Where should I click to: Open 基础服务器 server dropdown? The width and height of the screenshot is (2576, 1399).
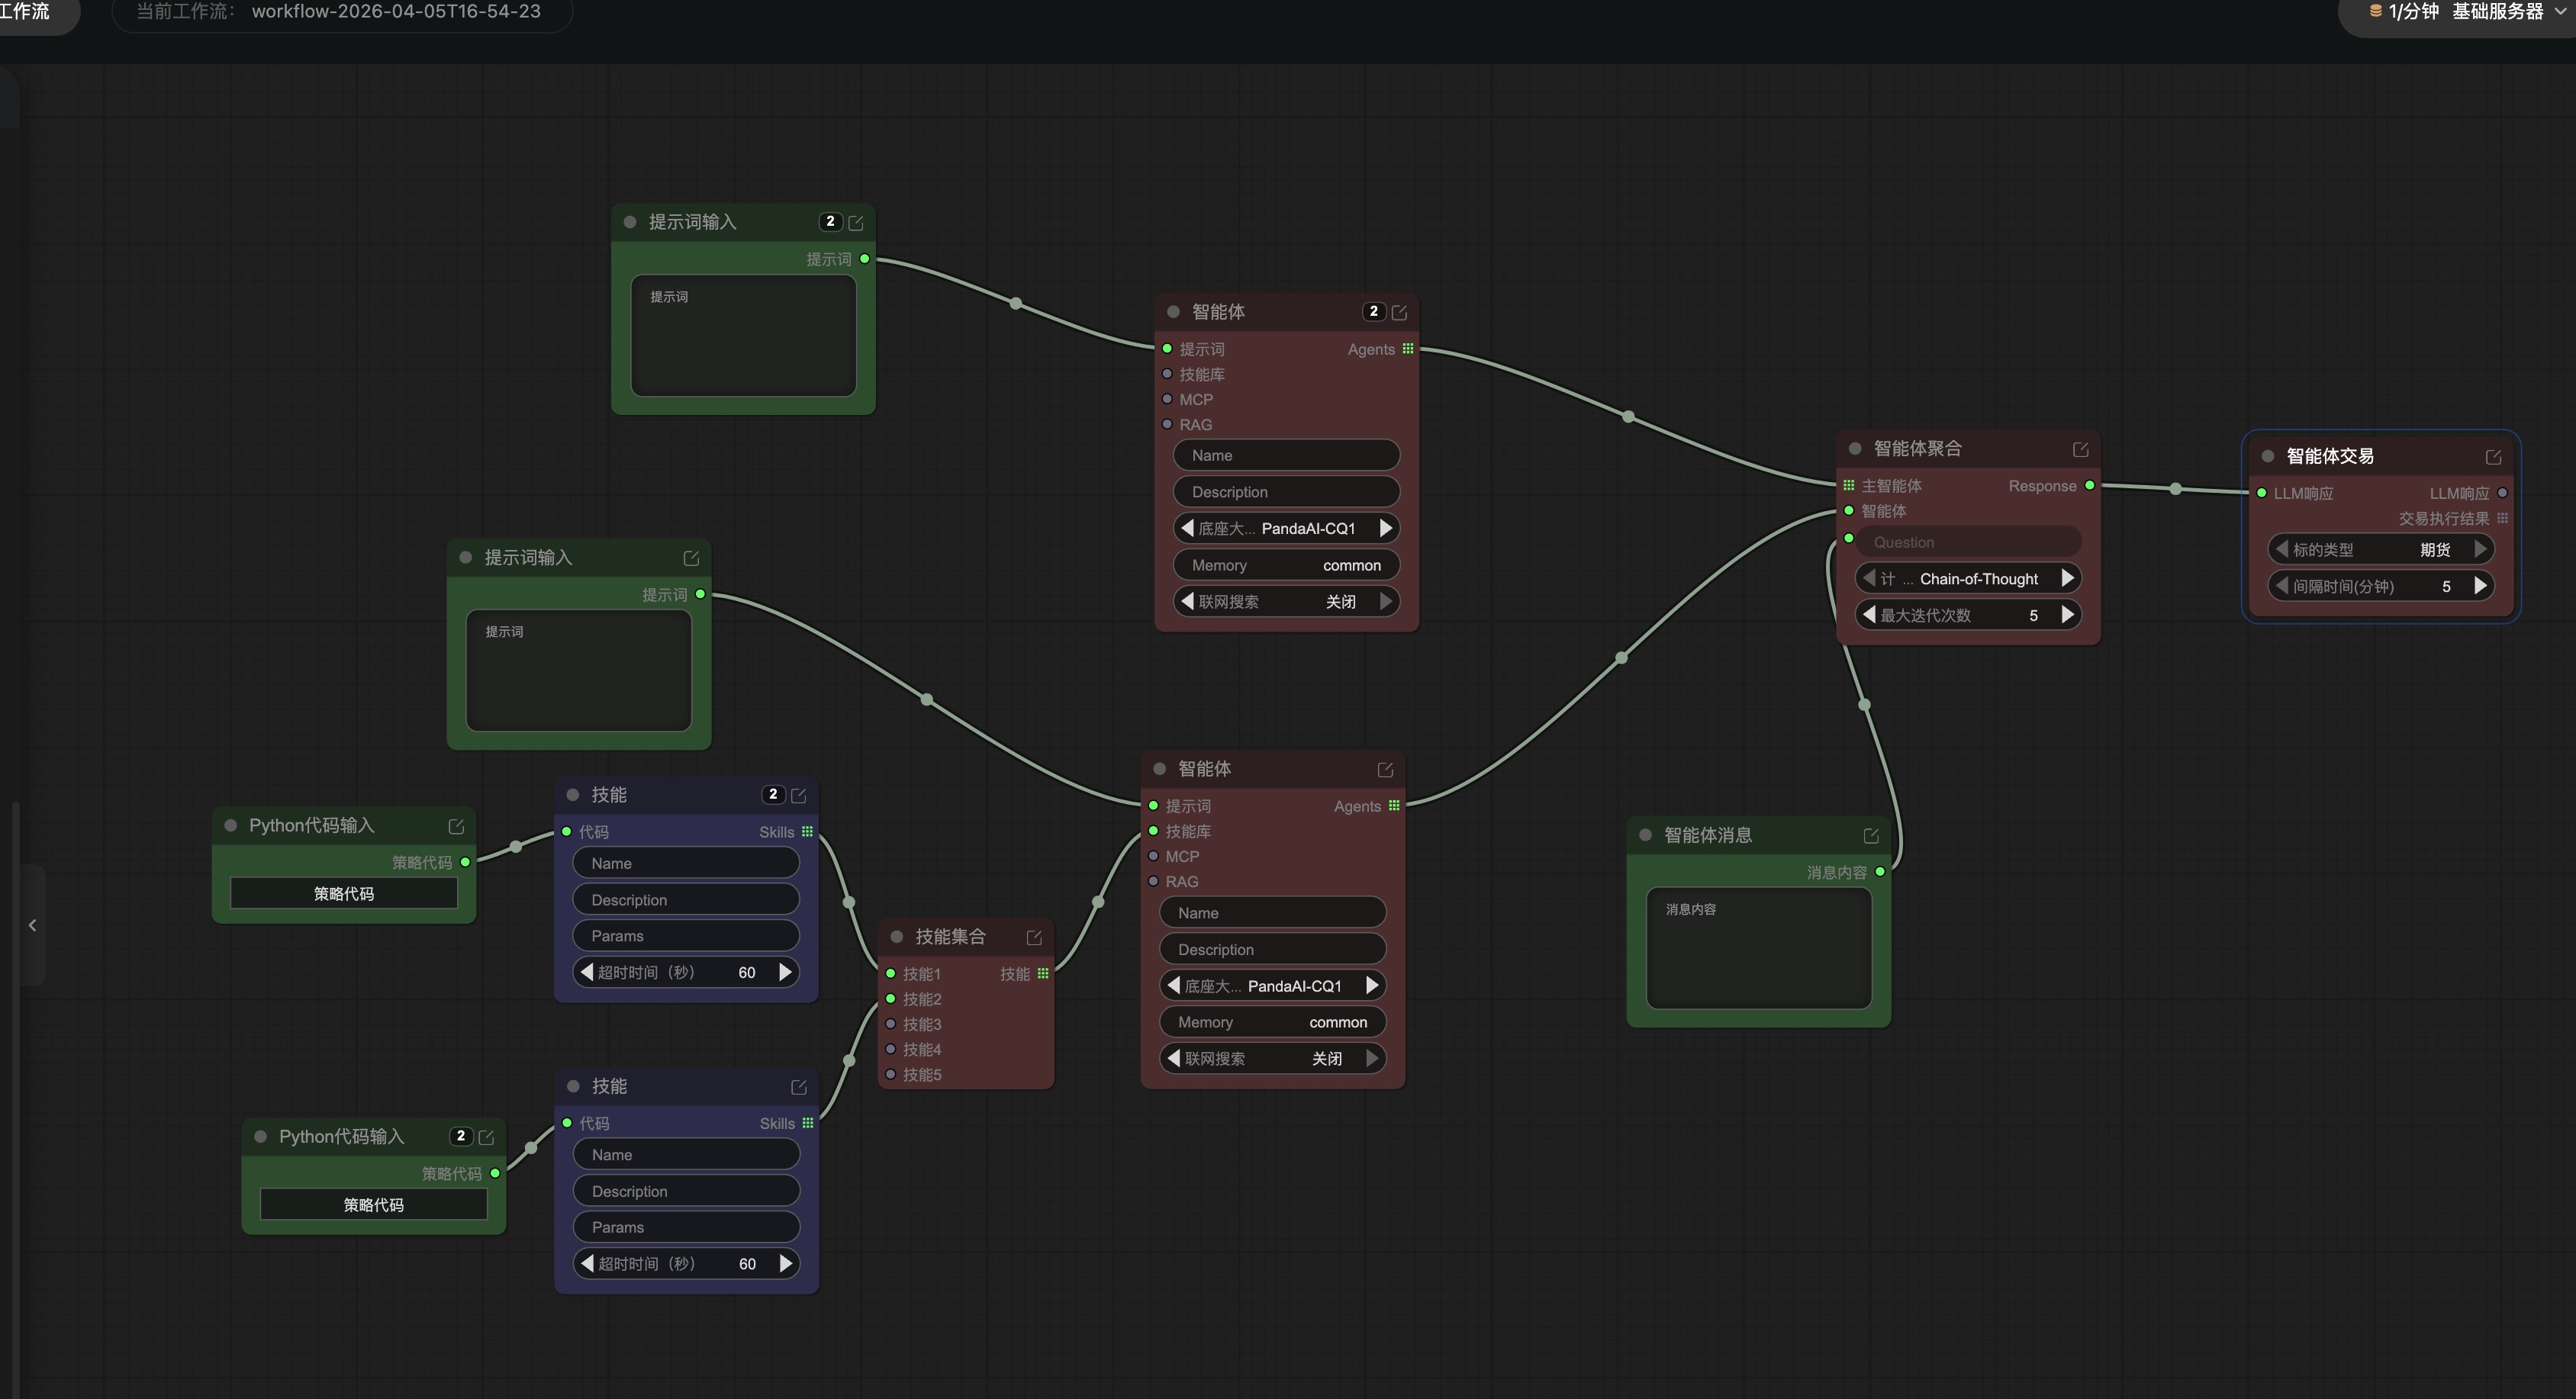[x=2497, y=12]
